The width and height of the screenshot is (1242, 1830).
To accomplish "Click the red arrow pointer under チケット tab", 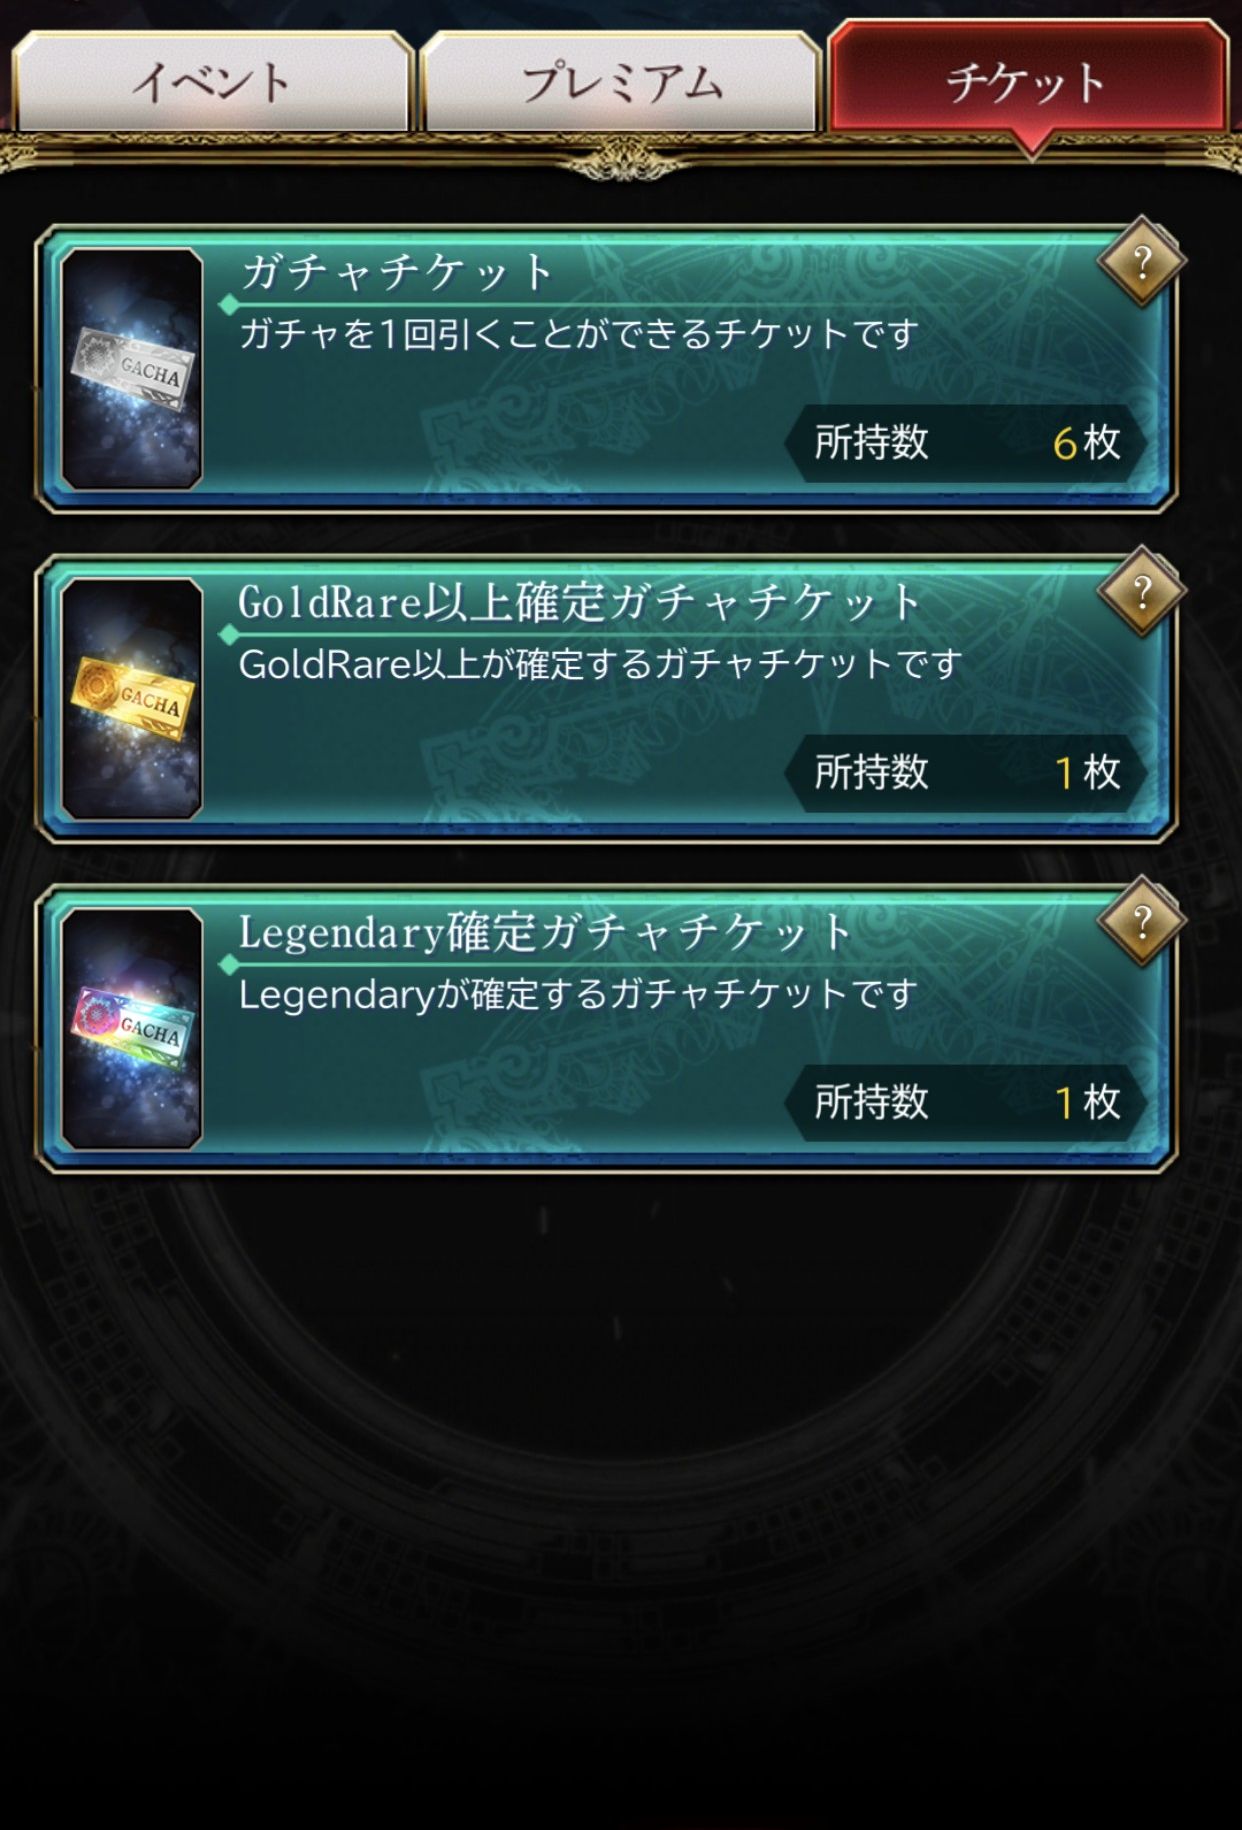I will point(1030,144).
